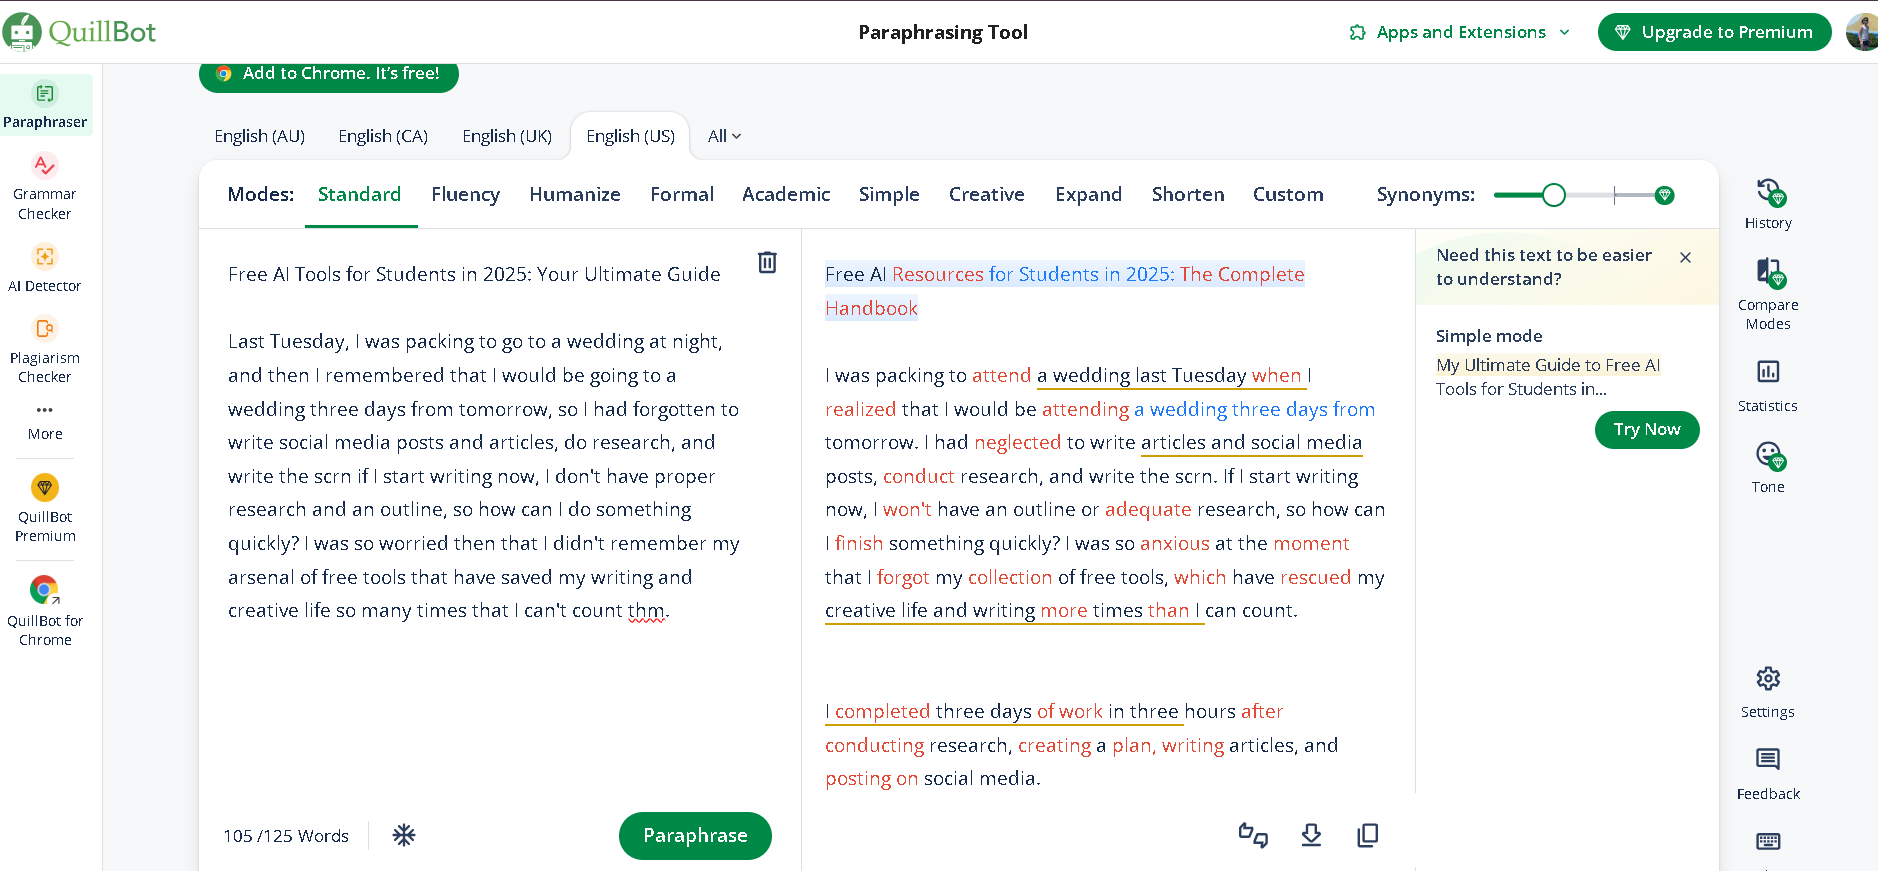Select the English (US) tab

point(630,136)
